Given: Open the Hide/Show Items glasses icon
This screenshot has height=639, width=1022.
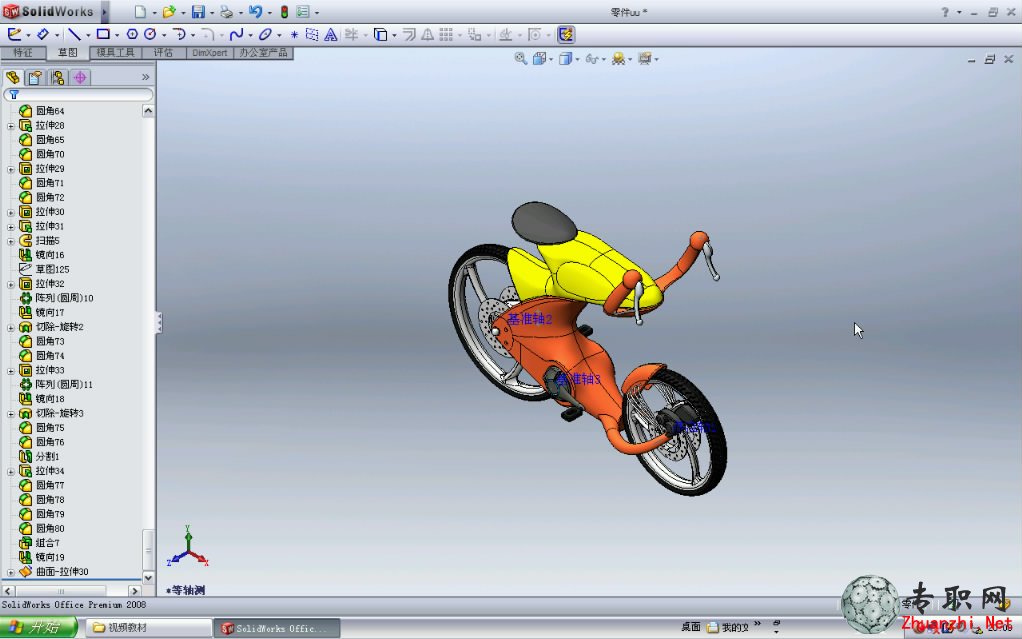Looking at the screenshot, I should [591, 59].
